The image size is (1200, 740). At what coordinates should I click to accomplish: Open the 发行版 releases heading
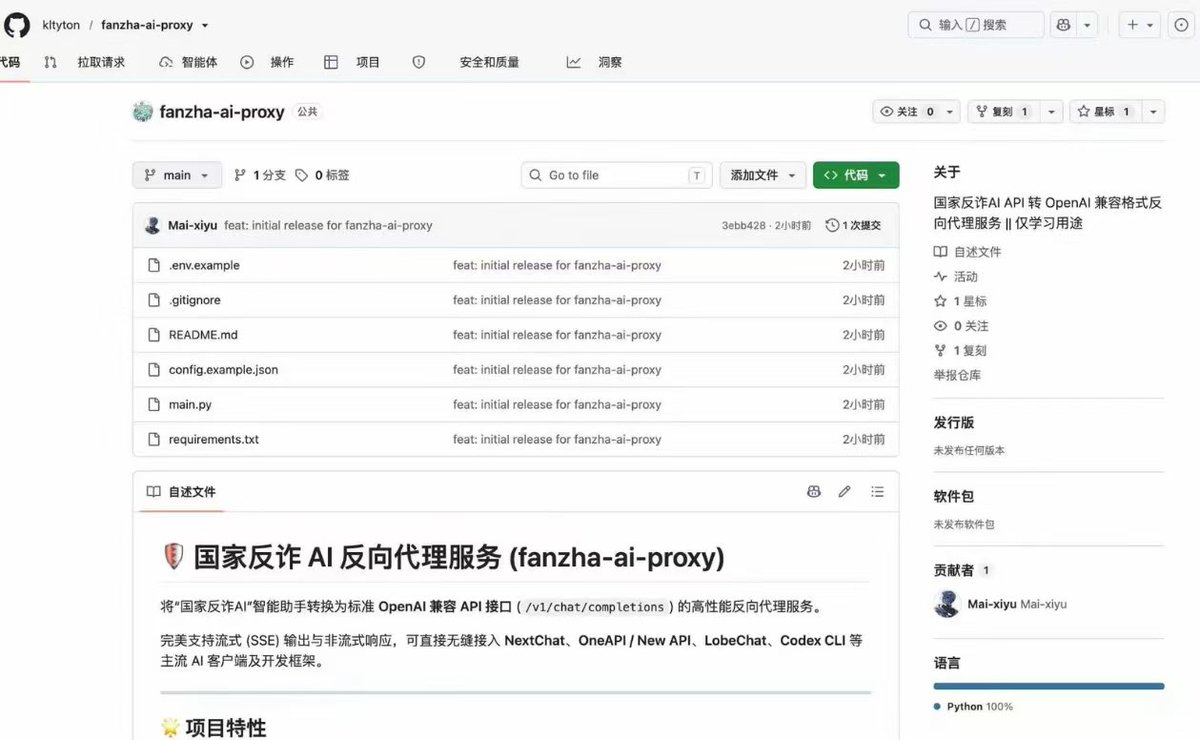click(x=954, y=423)
